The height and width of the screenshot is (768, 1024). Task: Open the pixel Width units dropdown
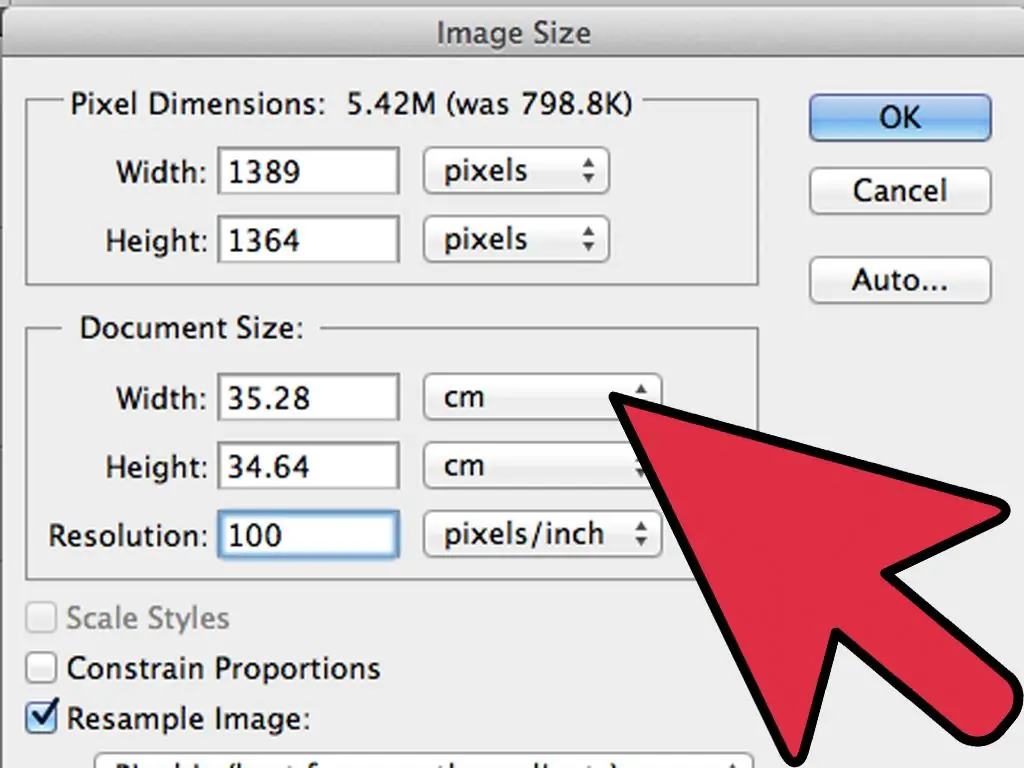pyautogui.click(x=516, y=171)
